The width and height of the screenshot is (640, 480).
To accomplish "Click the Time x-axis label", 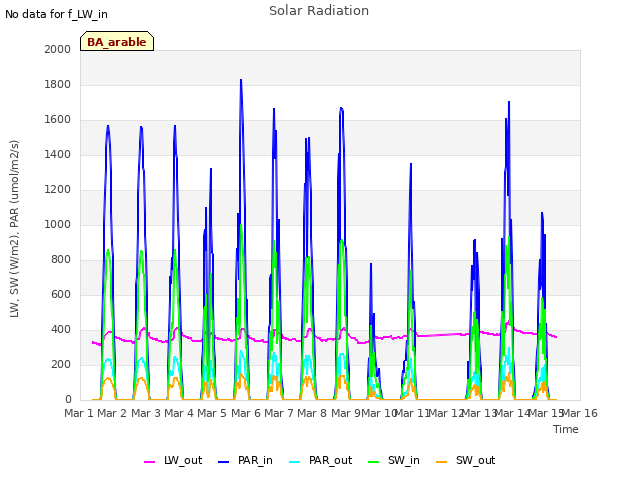I will click(x=565, y=429).
